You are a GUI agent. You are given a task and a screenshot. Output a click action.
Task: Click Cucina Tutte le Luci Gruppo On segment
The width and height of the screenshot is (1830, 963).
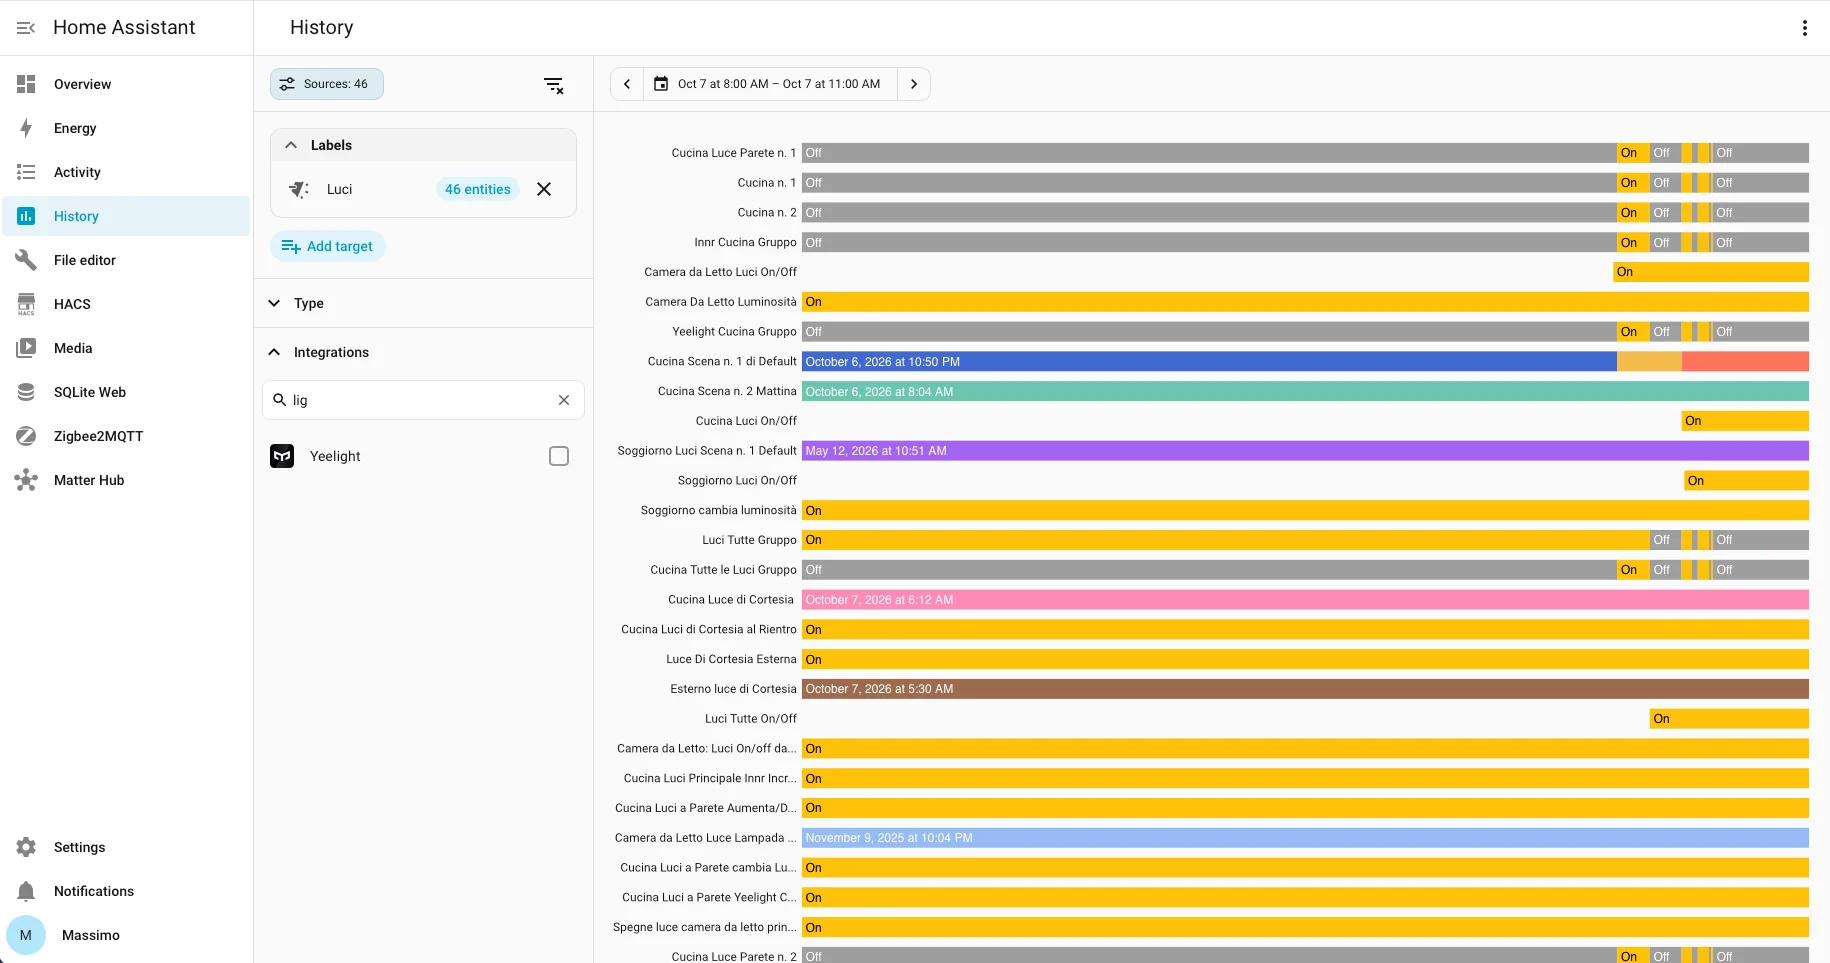pos(1633,570)
